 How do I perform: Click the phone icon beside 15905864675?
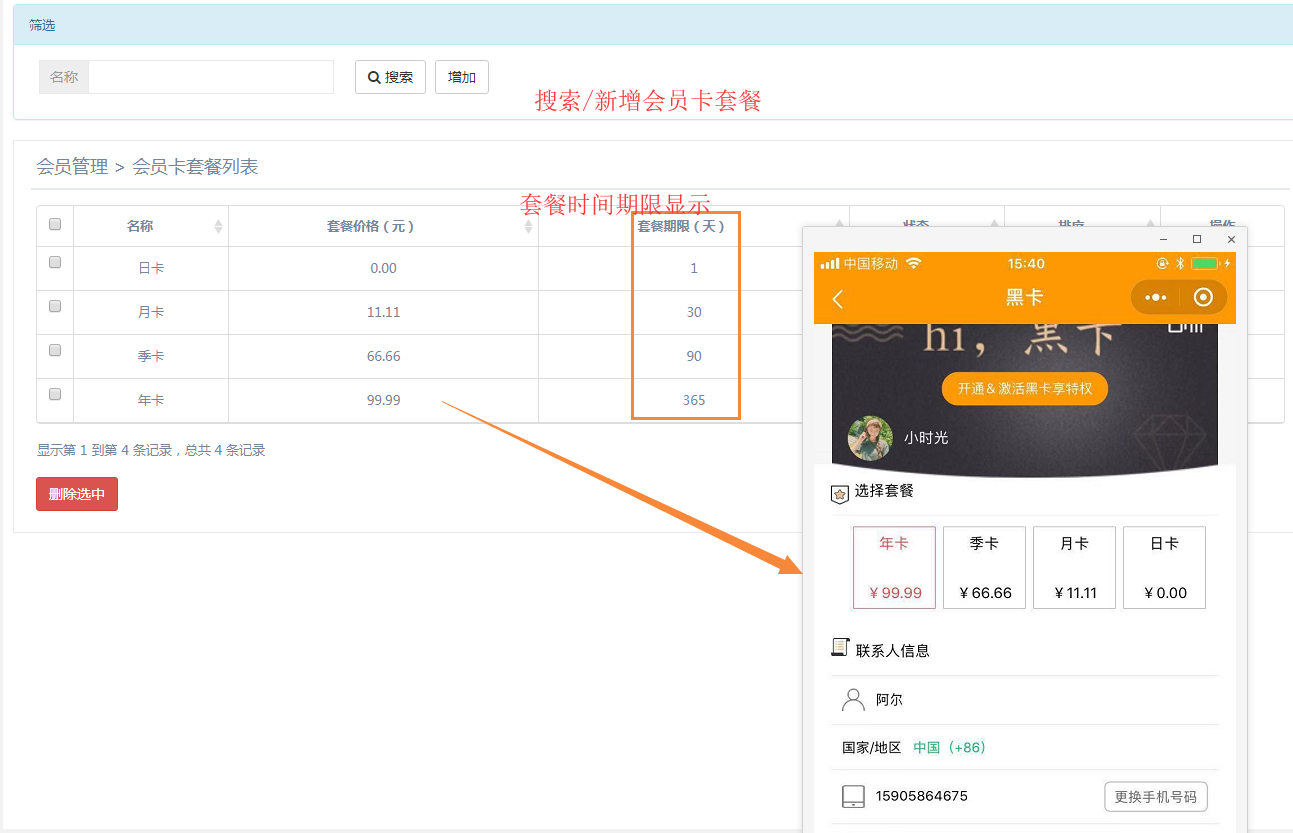(853, 797)
